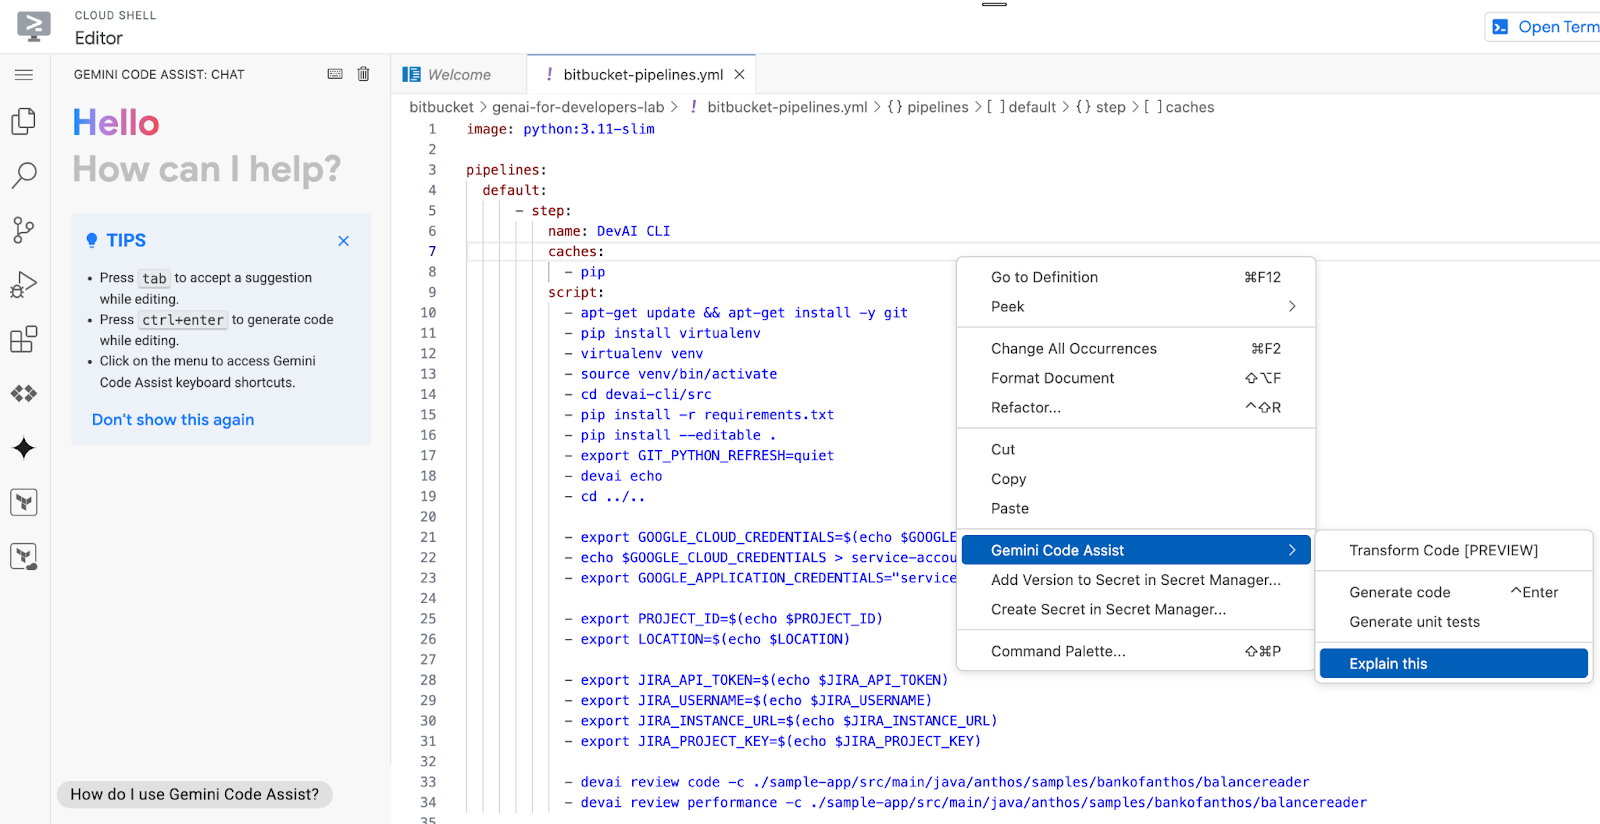The height and width of the screenshot is (824, 1600).
Task: Click line number 21 in gutter
Action: pyautogui.click(x=428, y=537)
